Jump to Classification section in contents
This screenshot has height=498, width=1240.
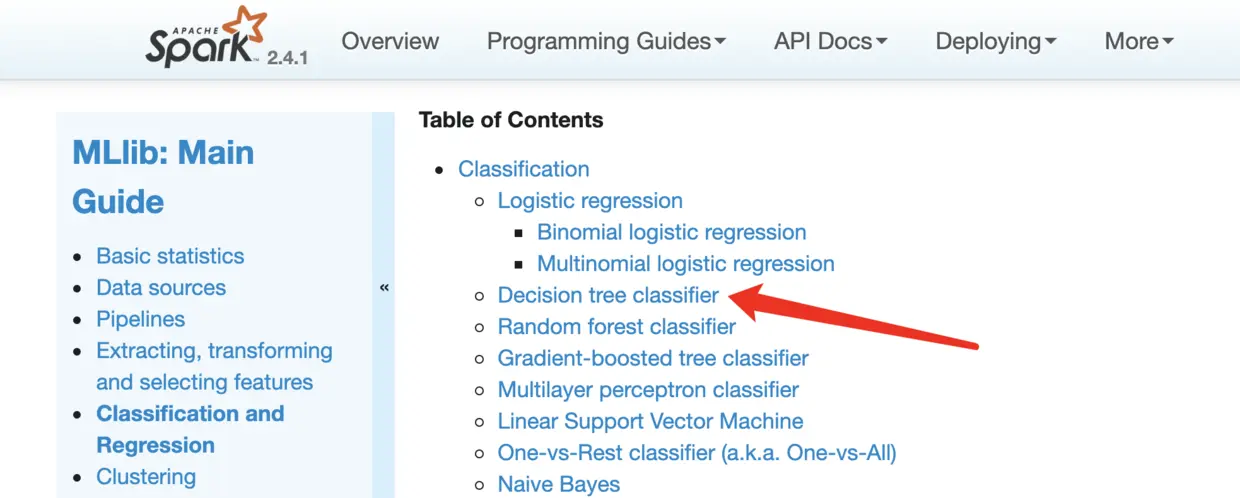[524, 169]
